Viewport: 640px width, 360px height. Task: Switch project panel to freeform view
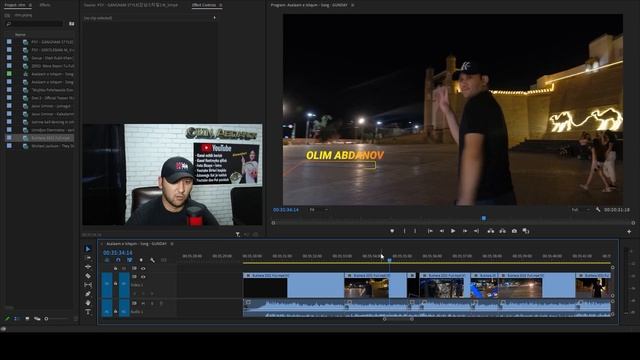coord(37,318)
